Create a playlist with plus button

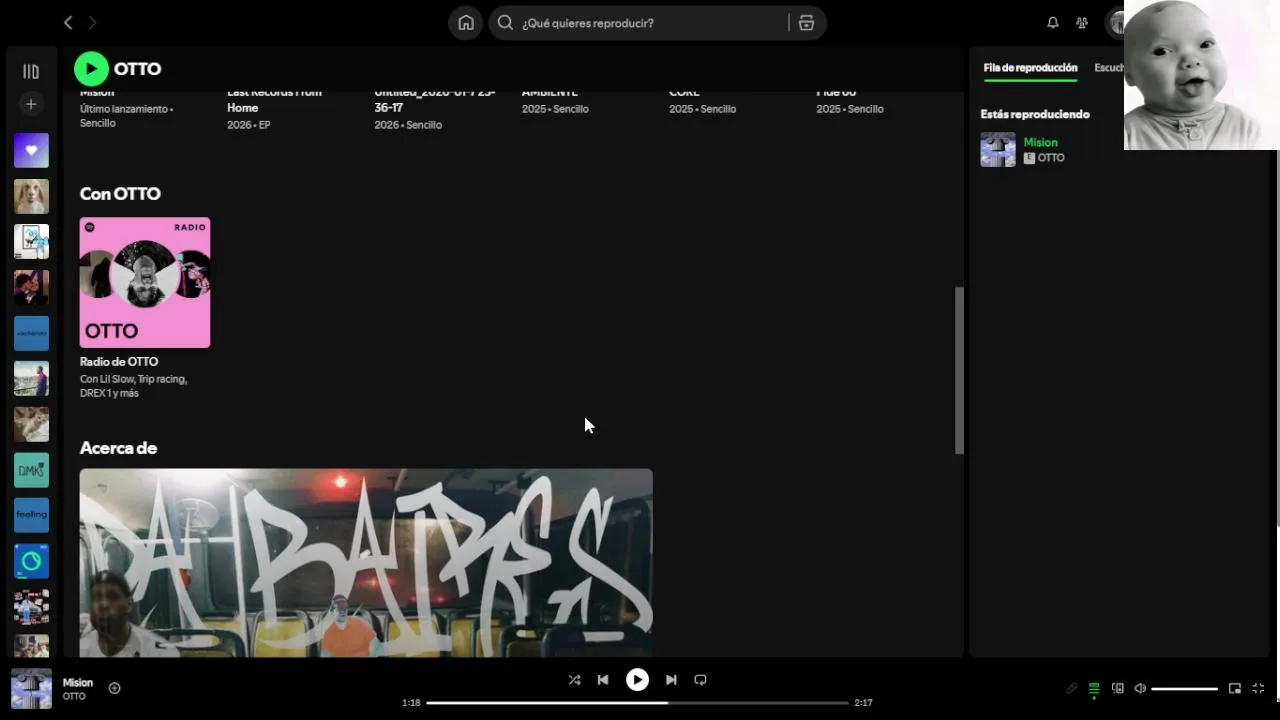pyautogui.click(x=31, y=104)
